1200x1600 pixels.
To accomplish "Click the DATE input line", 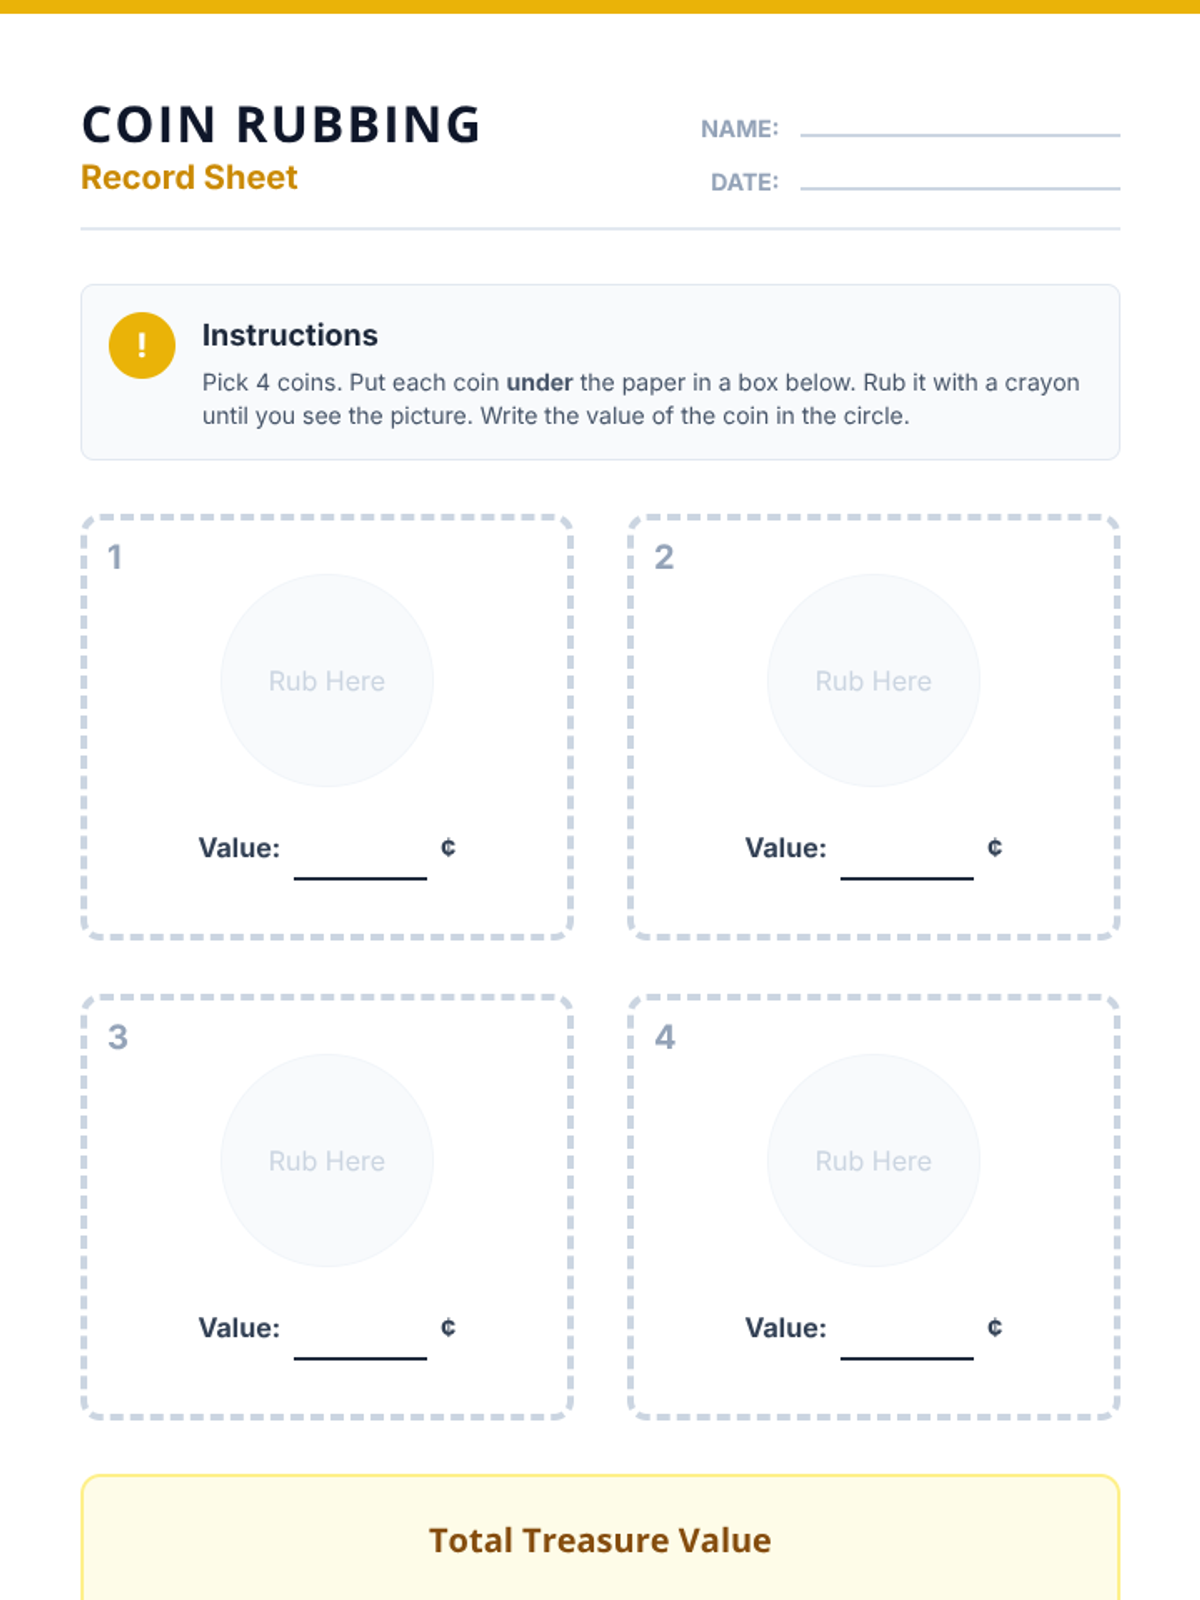I will point(959,183).
